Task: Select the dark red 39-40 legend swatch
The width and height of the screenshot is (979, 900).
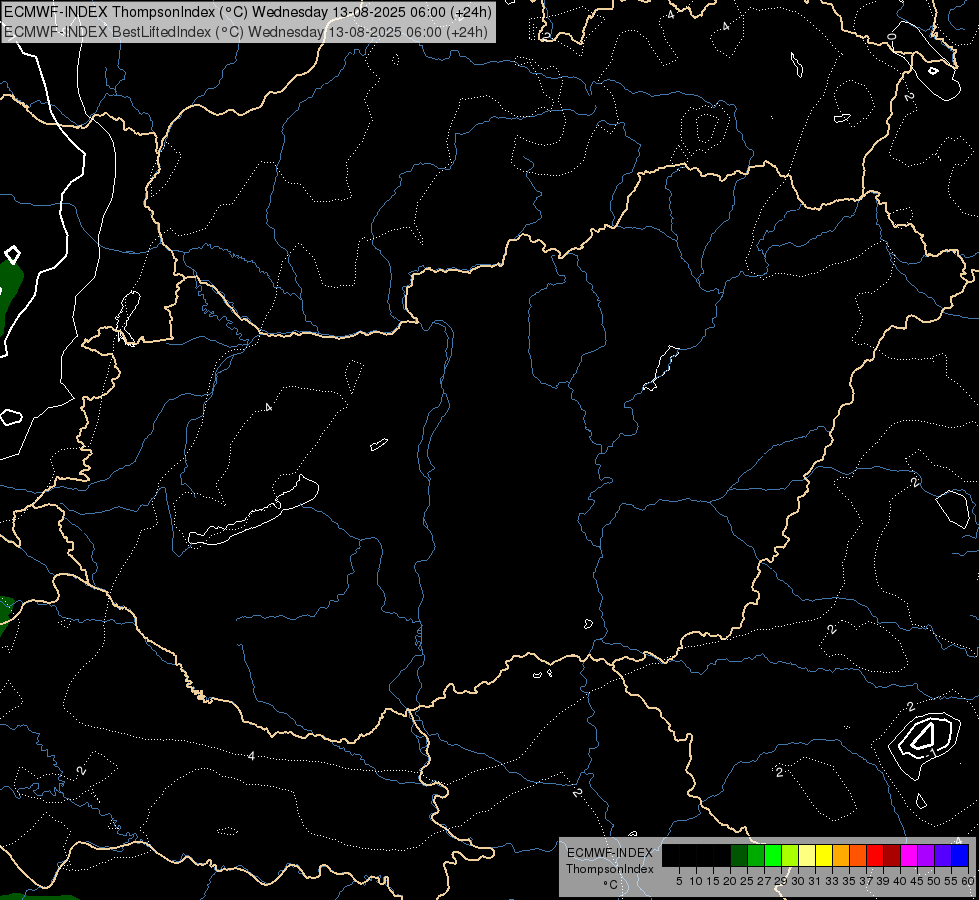Action: click(x=892, y=855)
